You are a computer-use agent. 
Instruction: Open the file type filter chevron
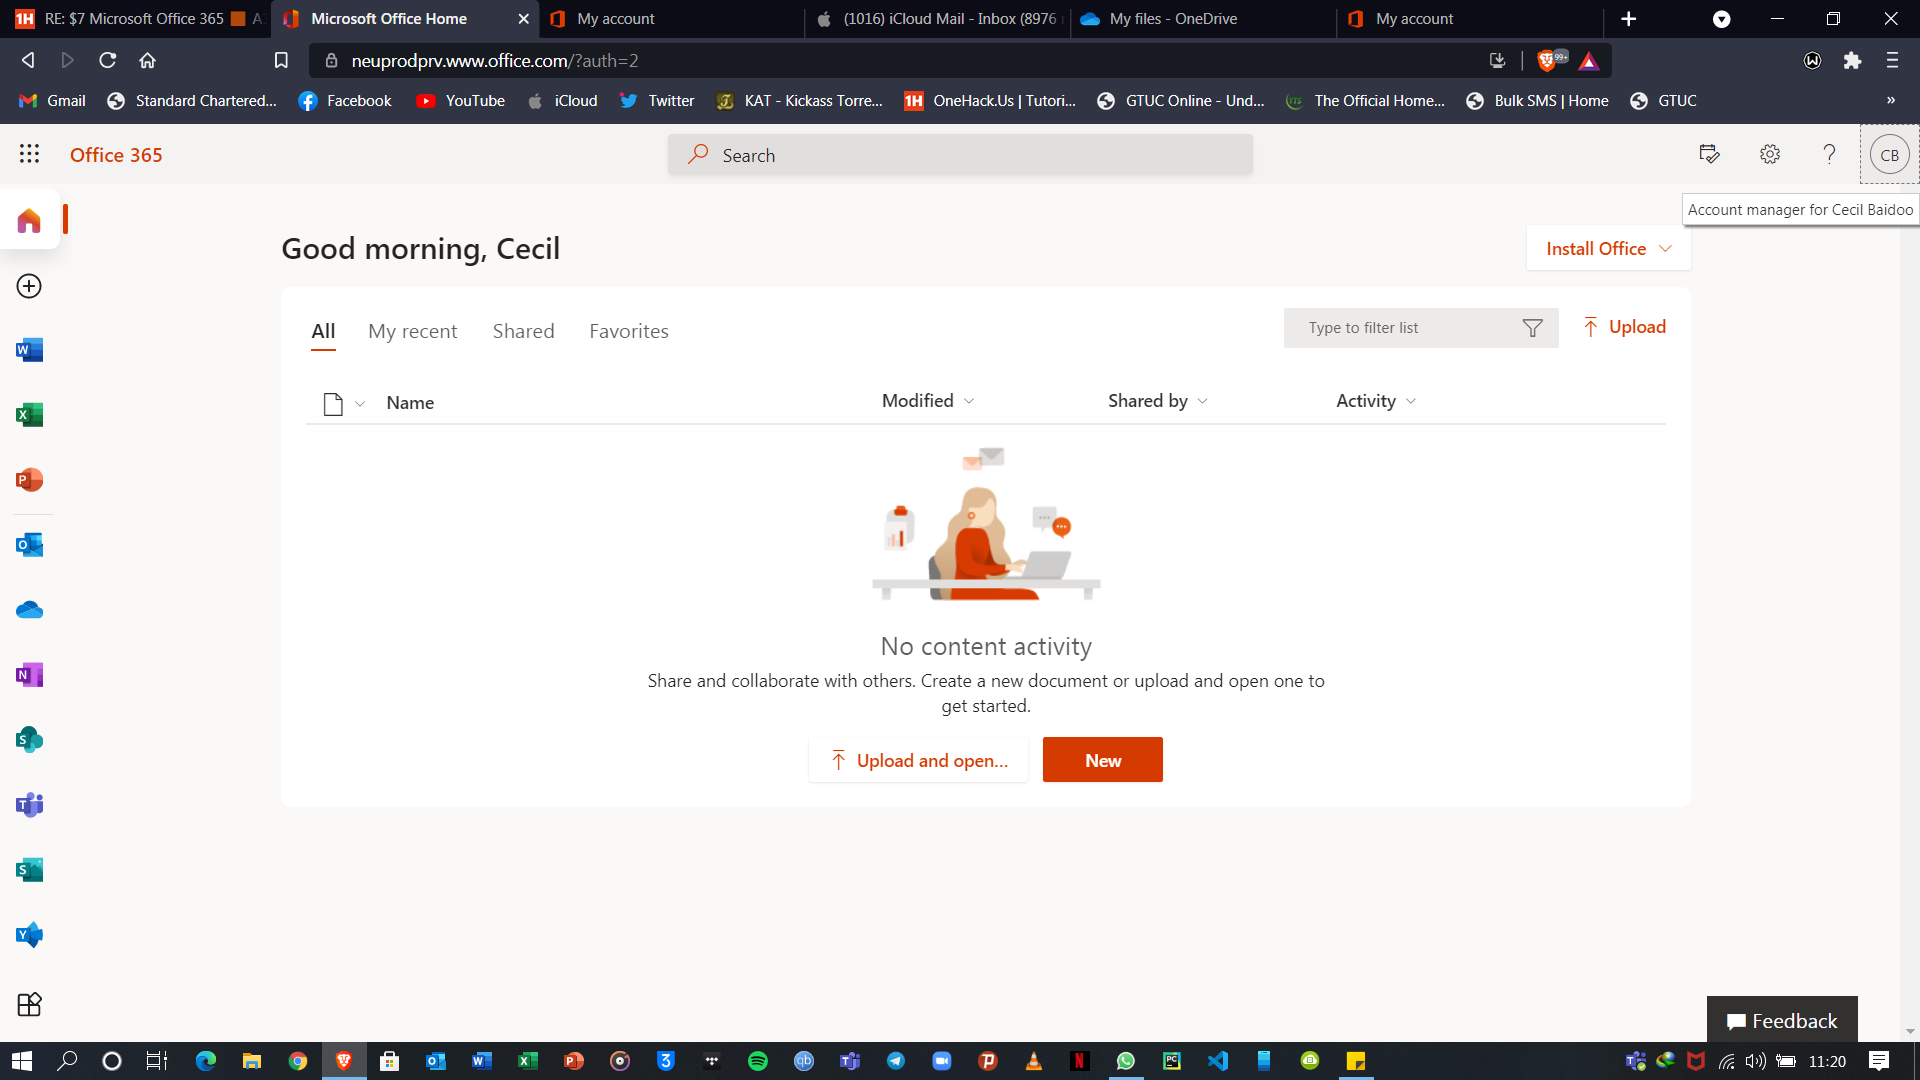[x=360, y=403]
